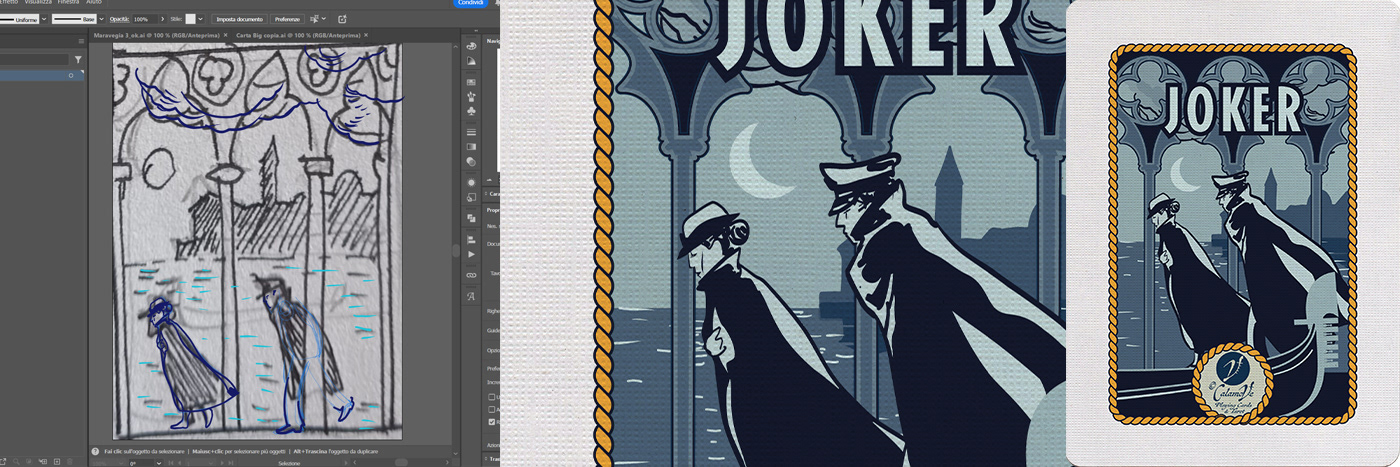Open the Layers panel stacked icon

(x=471, y=217)
